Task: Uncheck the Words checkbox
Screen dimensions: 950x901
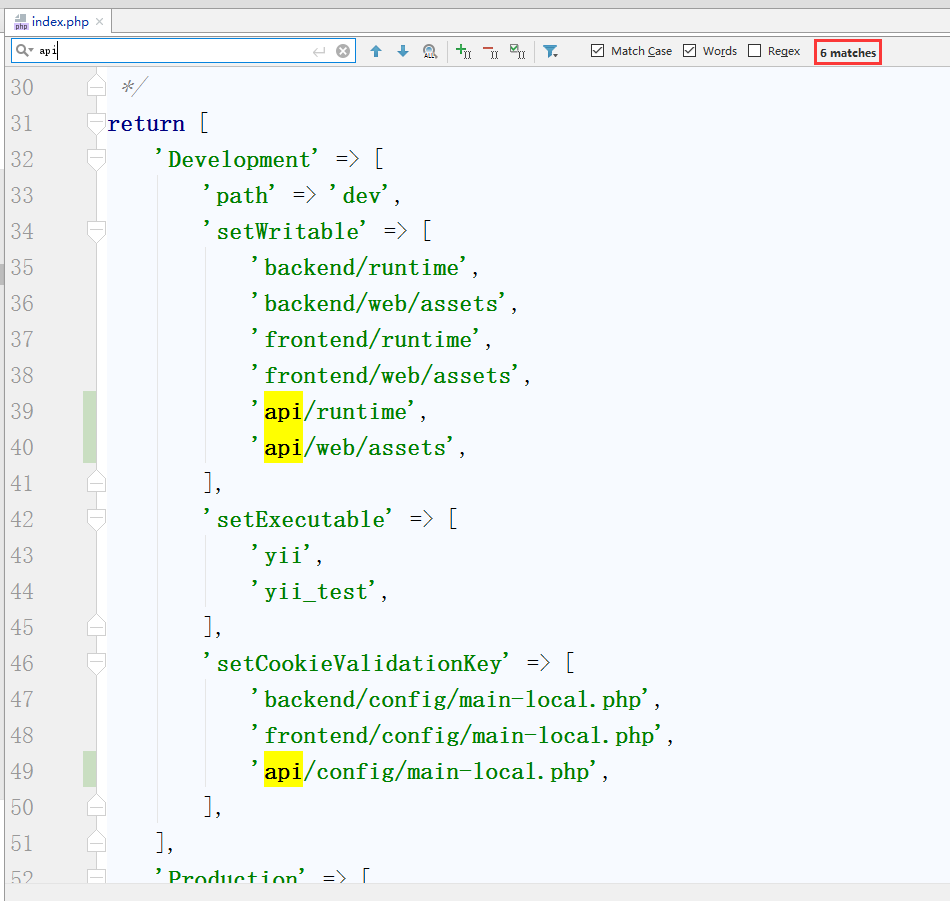Action: point(690,51)
